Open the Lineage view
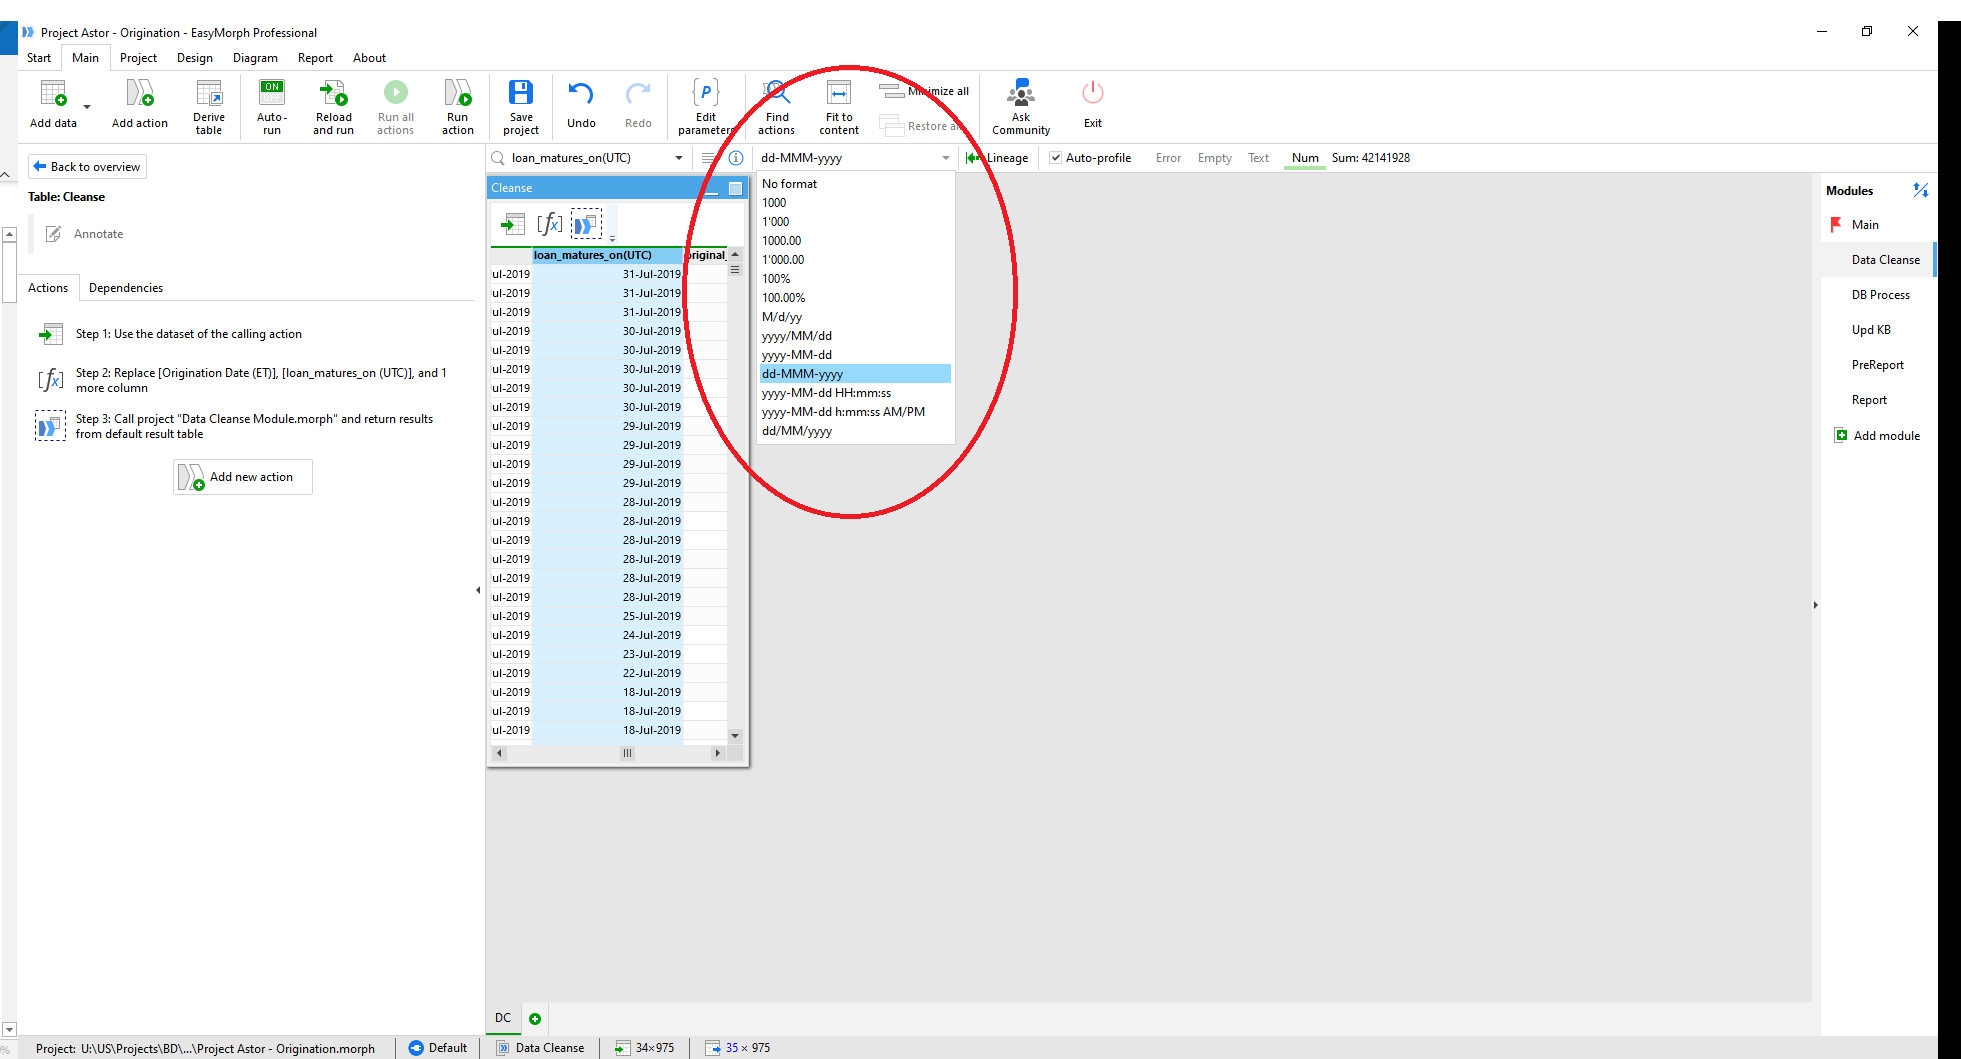Screen dimensions: 1961x1059 [x=998, y=157]
